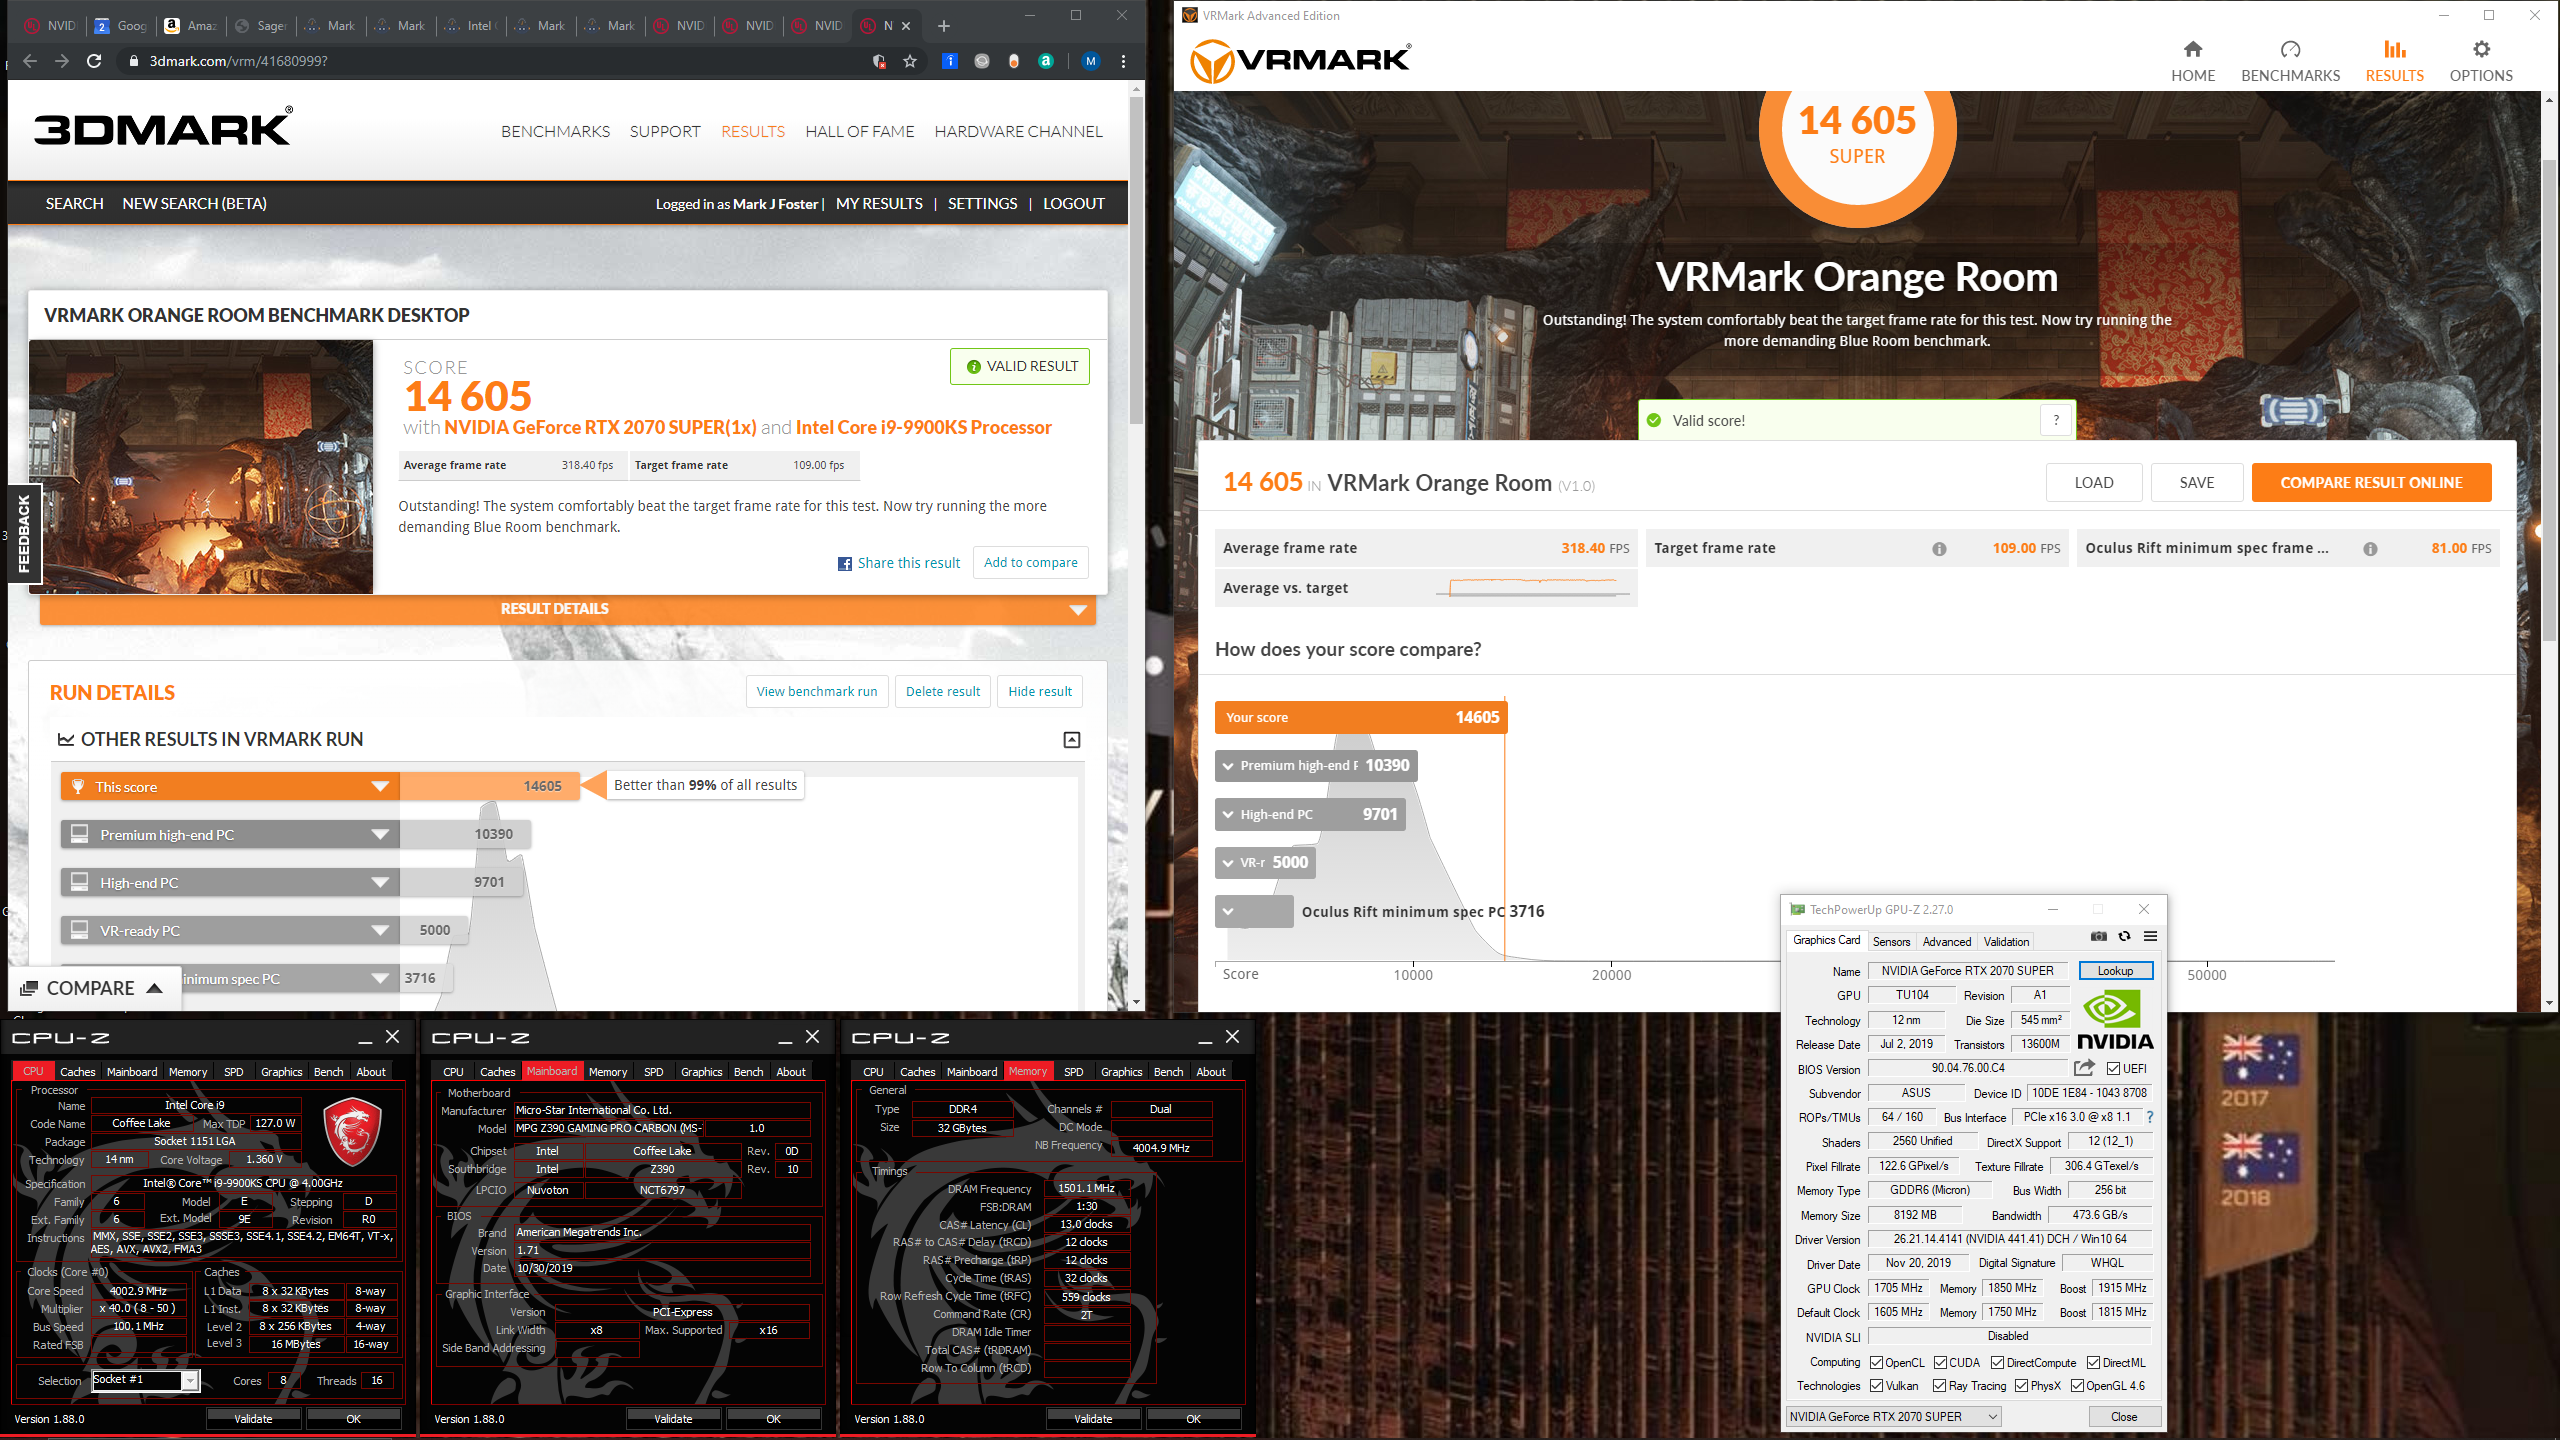Click View benchmark run link
The height and width of the screenshot is (1440, 2560).
tap(817, 692)
